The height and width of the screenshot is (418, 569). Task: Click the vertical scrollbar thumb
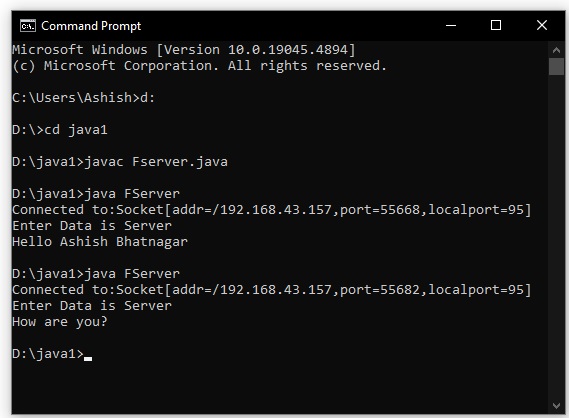pyautogui.click(x=556, y=67)
